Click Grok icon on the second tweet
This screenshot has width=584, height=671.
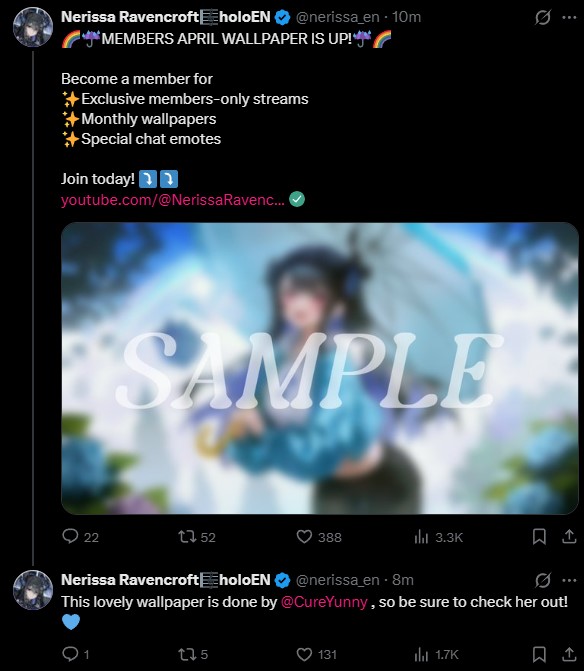point(542,580)
